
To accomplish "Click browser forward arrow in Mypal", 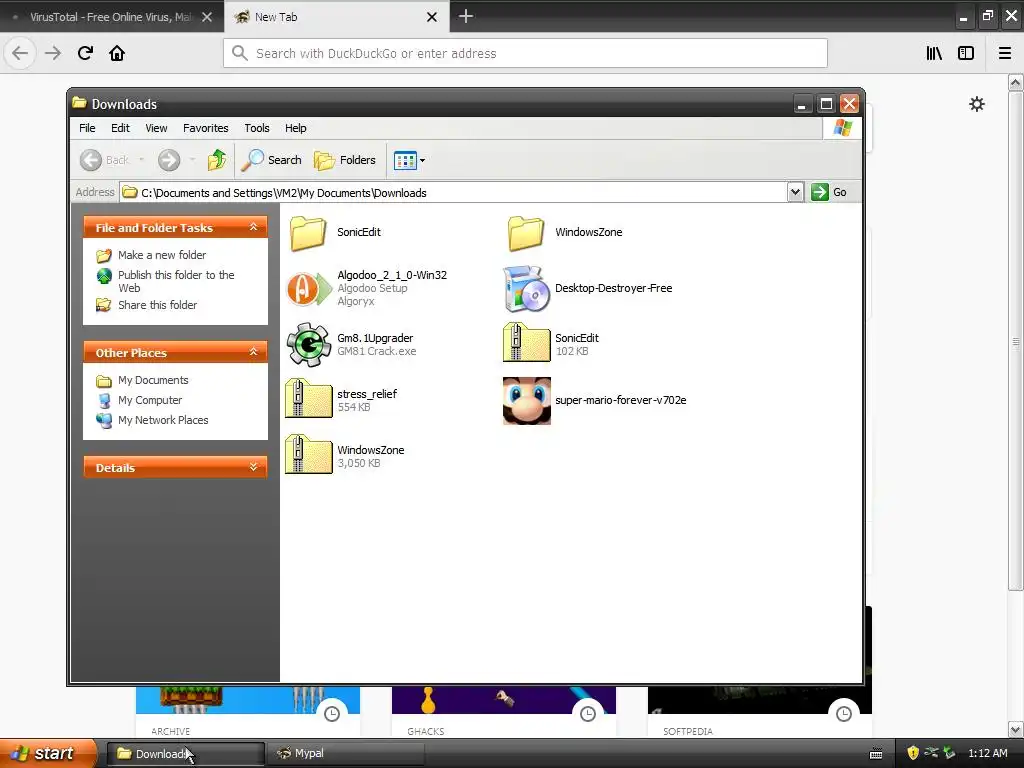I will [x=53, y=53].
